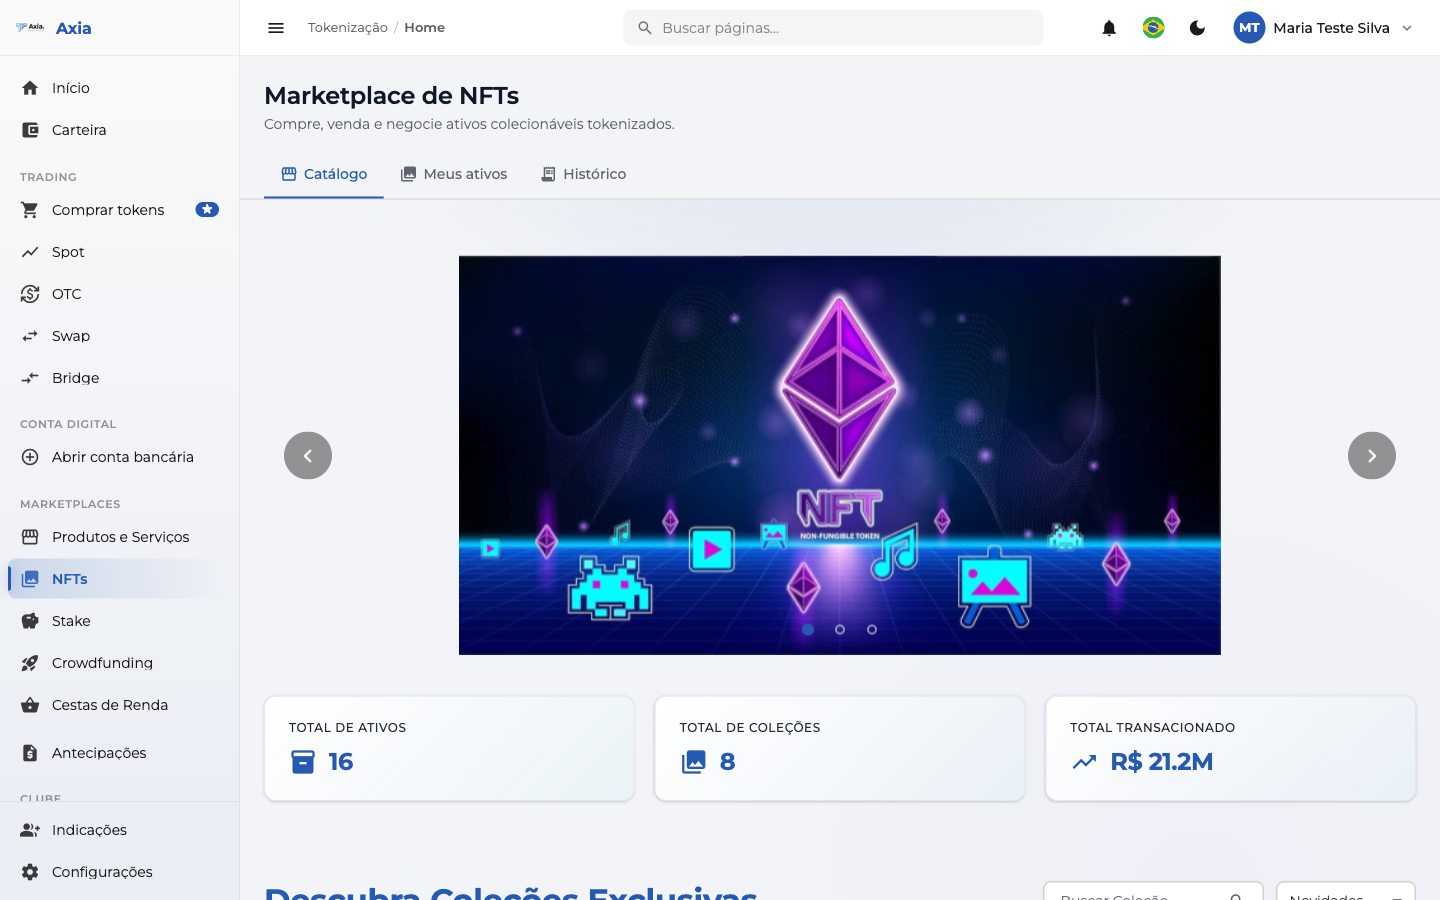This screenshot has height=900, width=1440.
Task: Toggle the sidebar hamburger menu
Action: 276,28
